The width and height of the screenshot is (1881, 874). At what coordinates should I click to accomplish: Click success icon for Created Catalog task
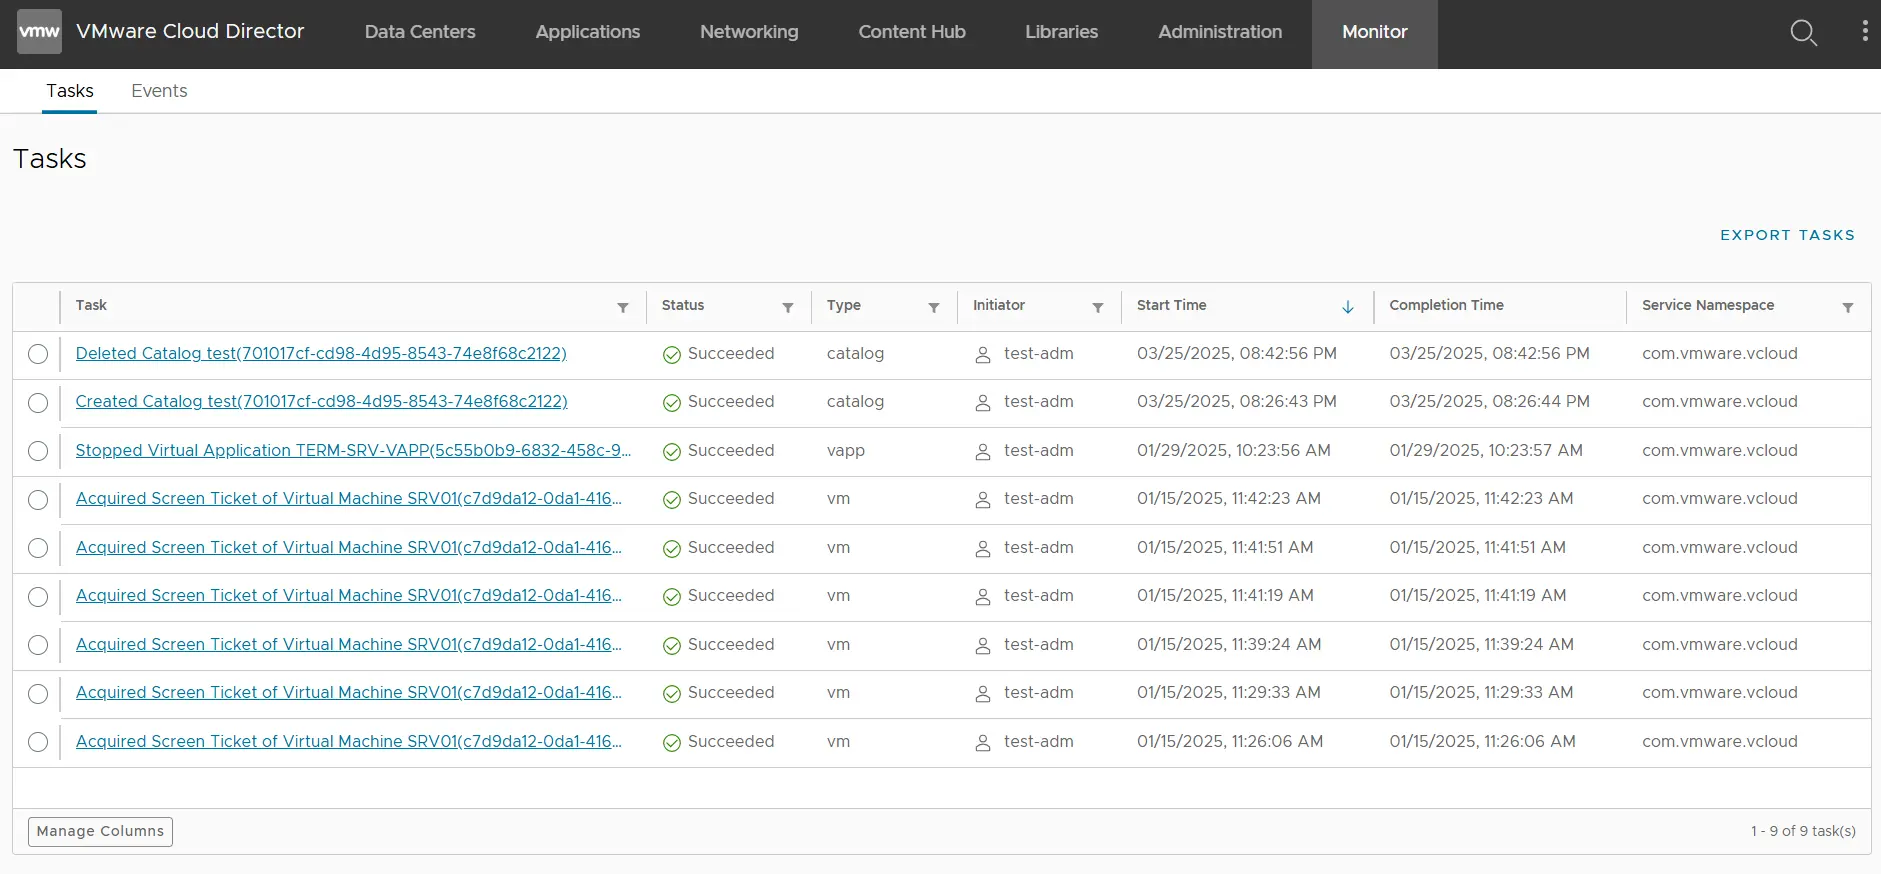(672, 403)
